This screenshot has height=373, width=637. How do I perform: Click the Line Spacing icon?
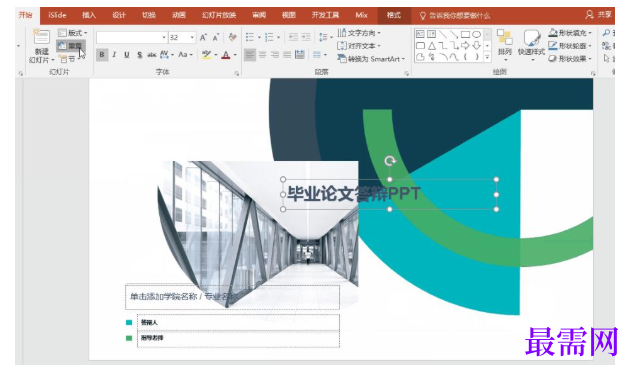coord(323,37)
